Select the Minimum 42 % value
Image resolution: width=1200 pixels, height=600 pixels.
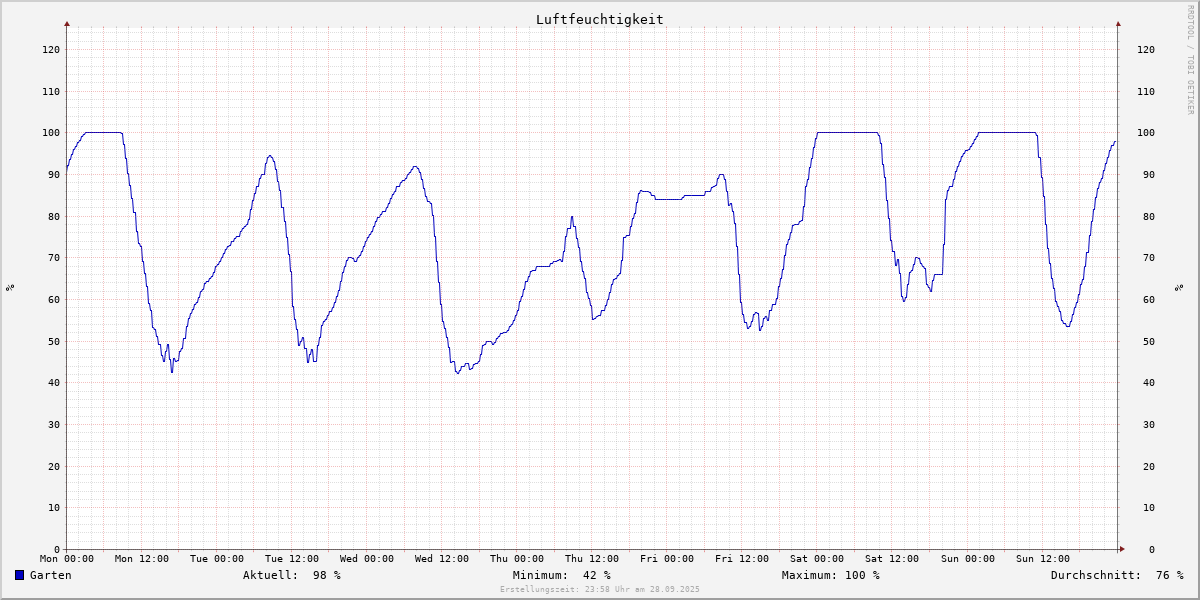(x=562, y=575)
